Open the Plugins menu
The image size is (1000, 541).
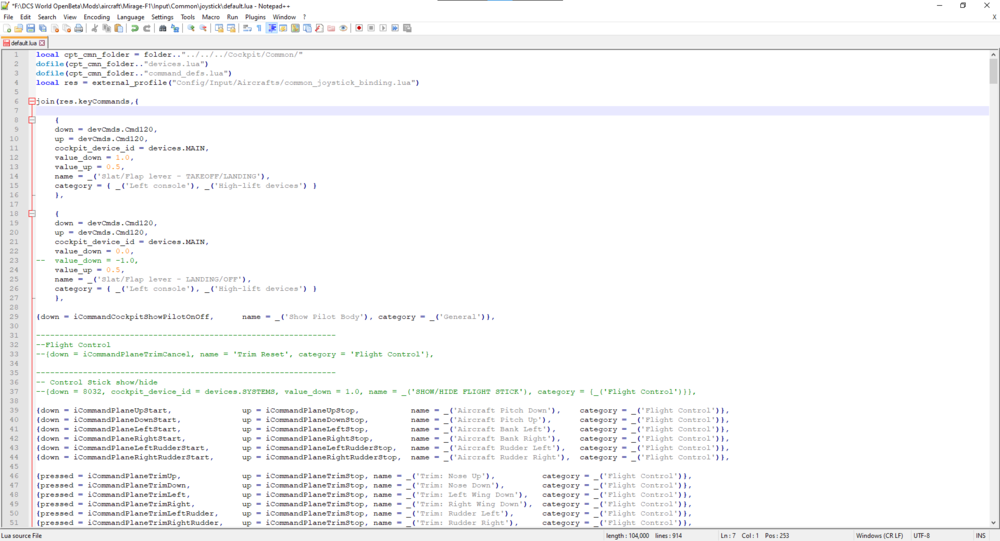(255, 17)
